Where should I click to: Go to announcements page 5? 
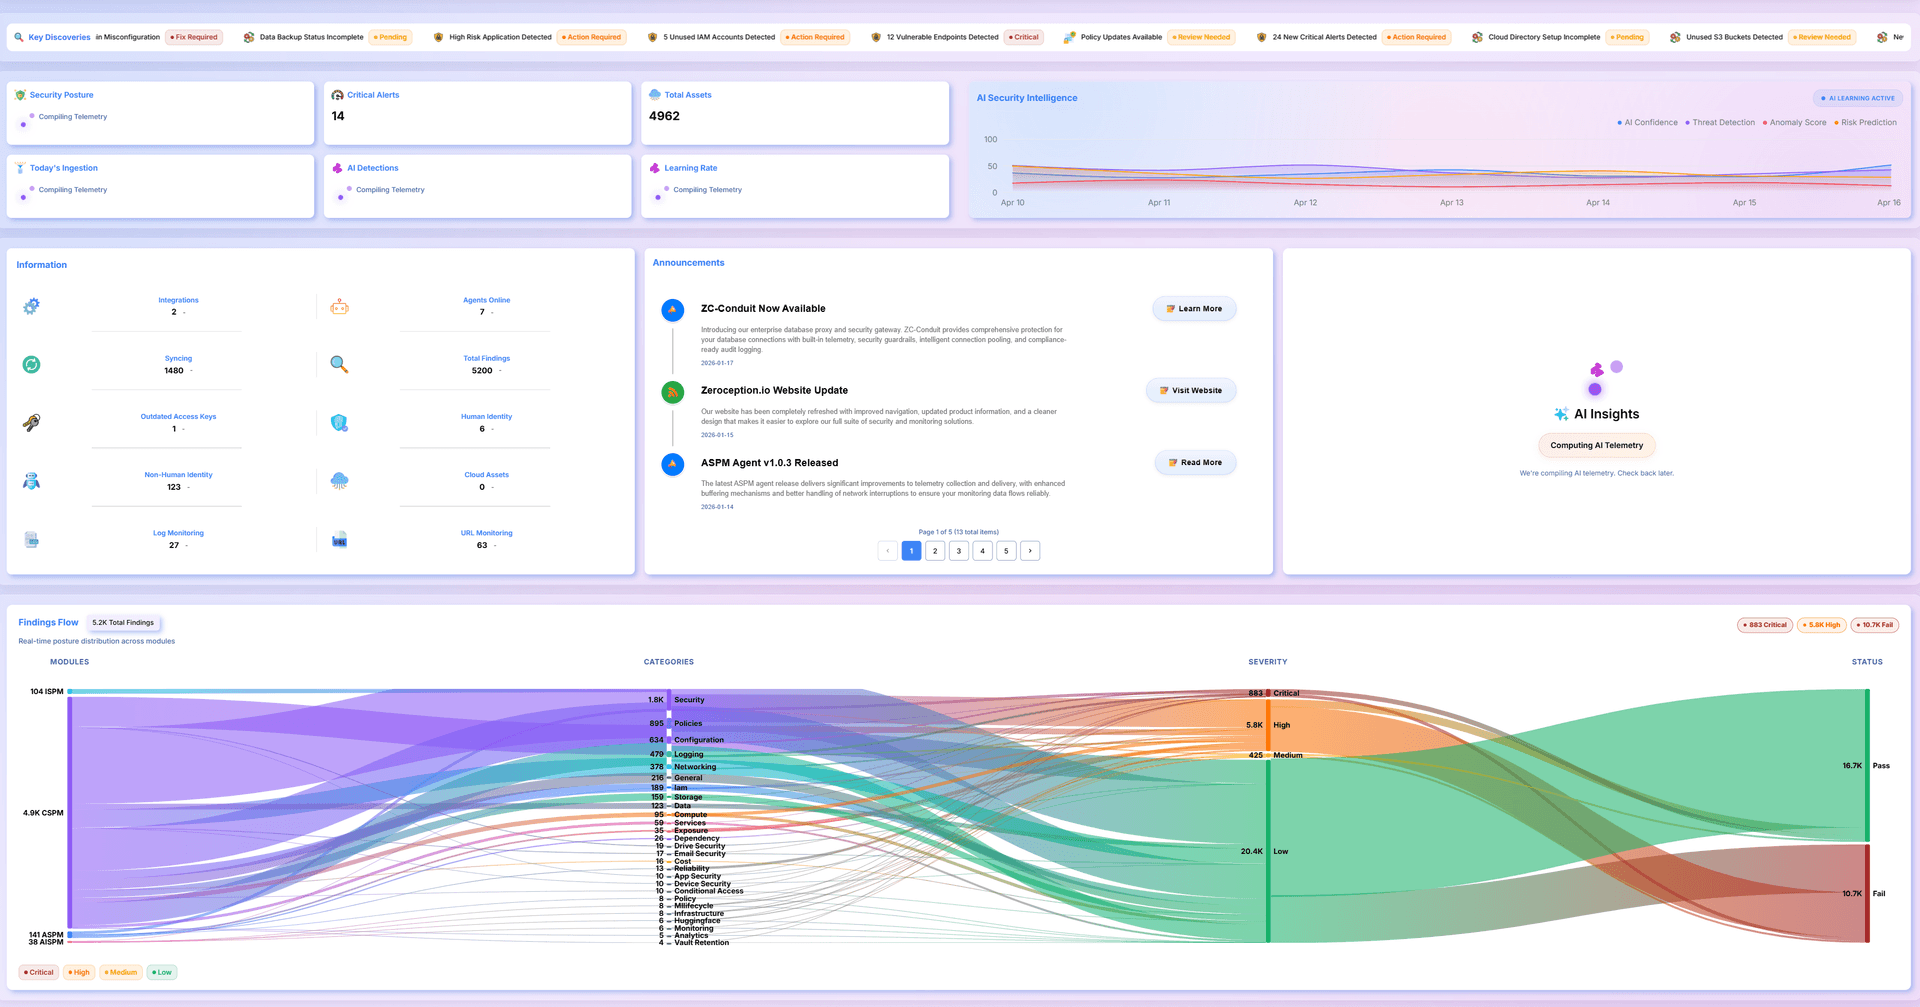pos(1006,551)
